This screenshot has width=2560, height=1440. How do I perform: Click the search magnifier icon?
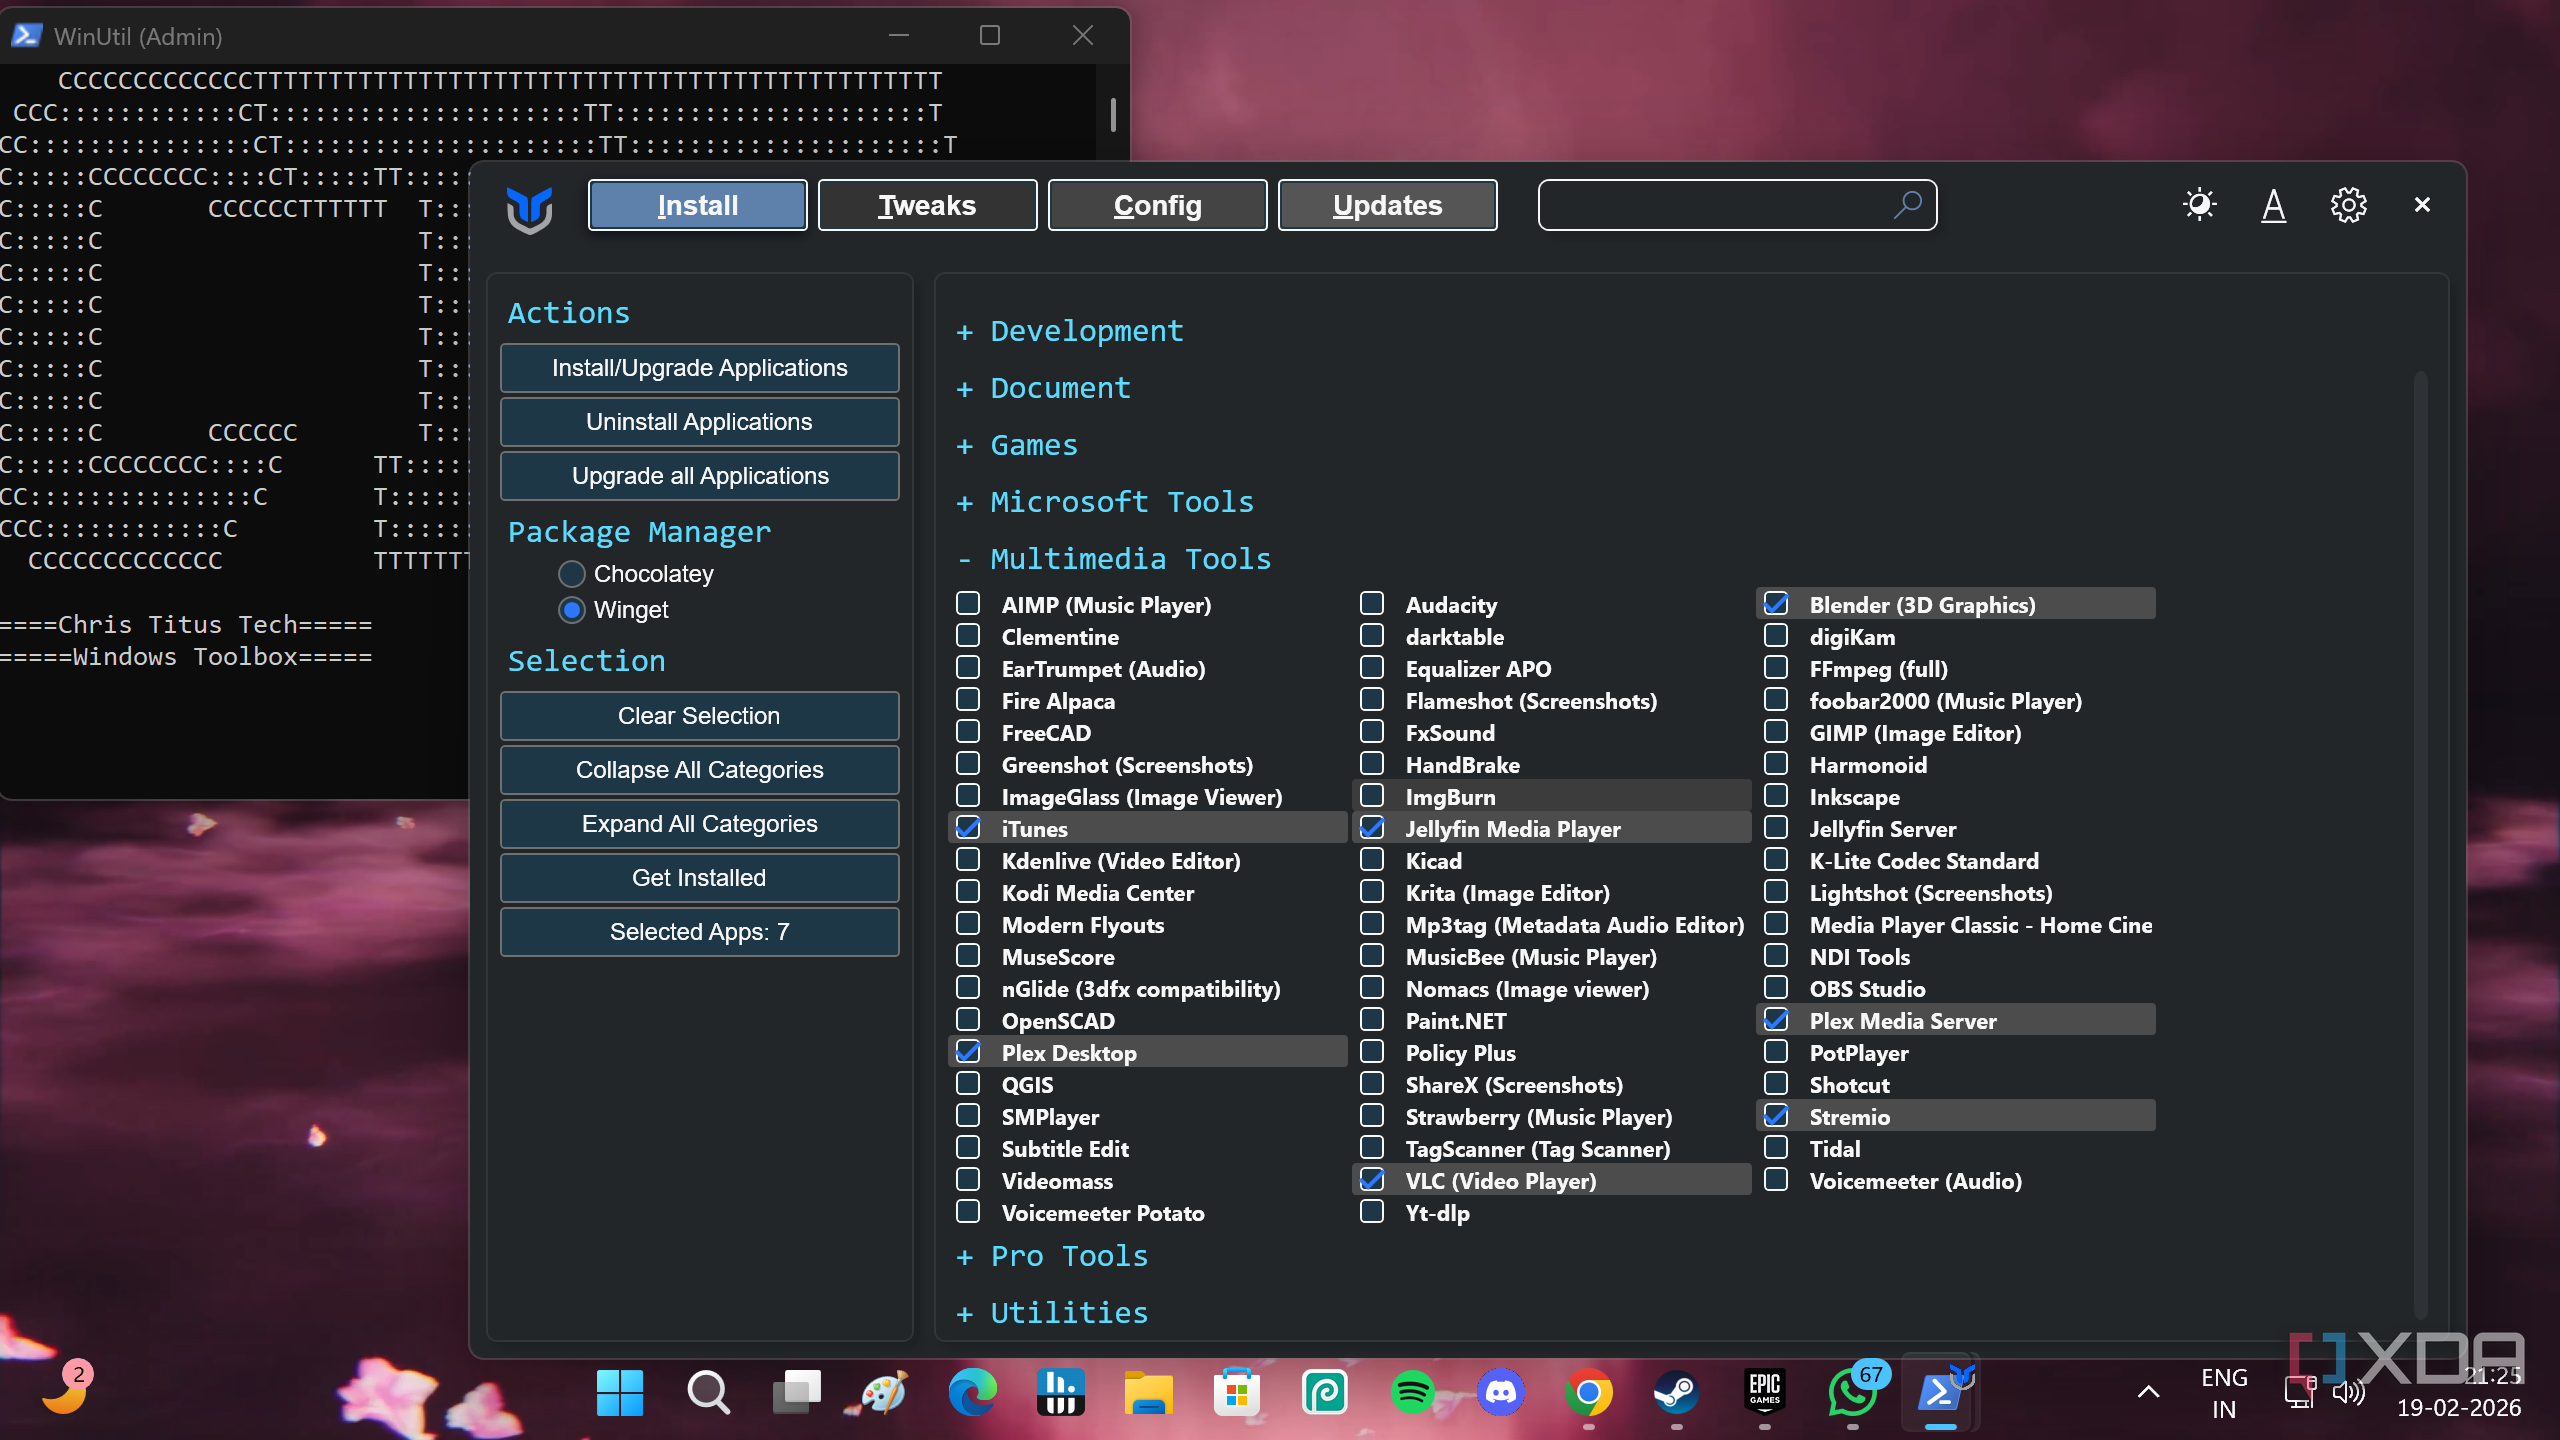[x=1908, y=204]
